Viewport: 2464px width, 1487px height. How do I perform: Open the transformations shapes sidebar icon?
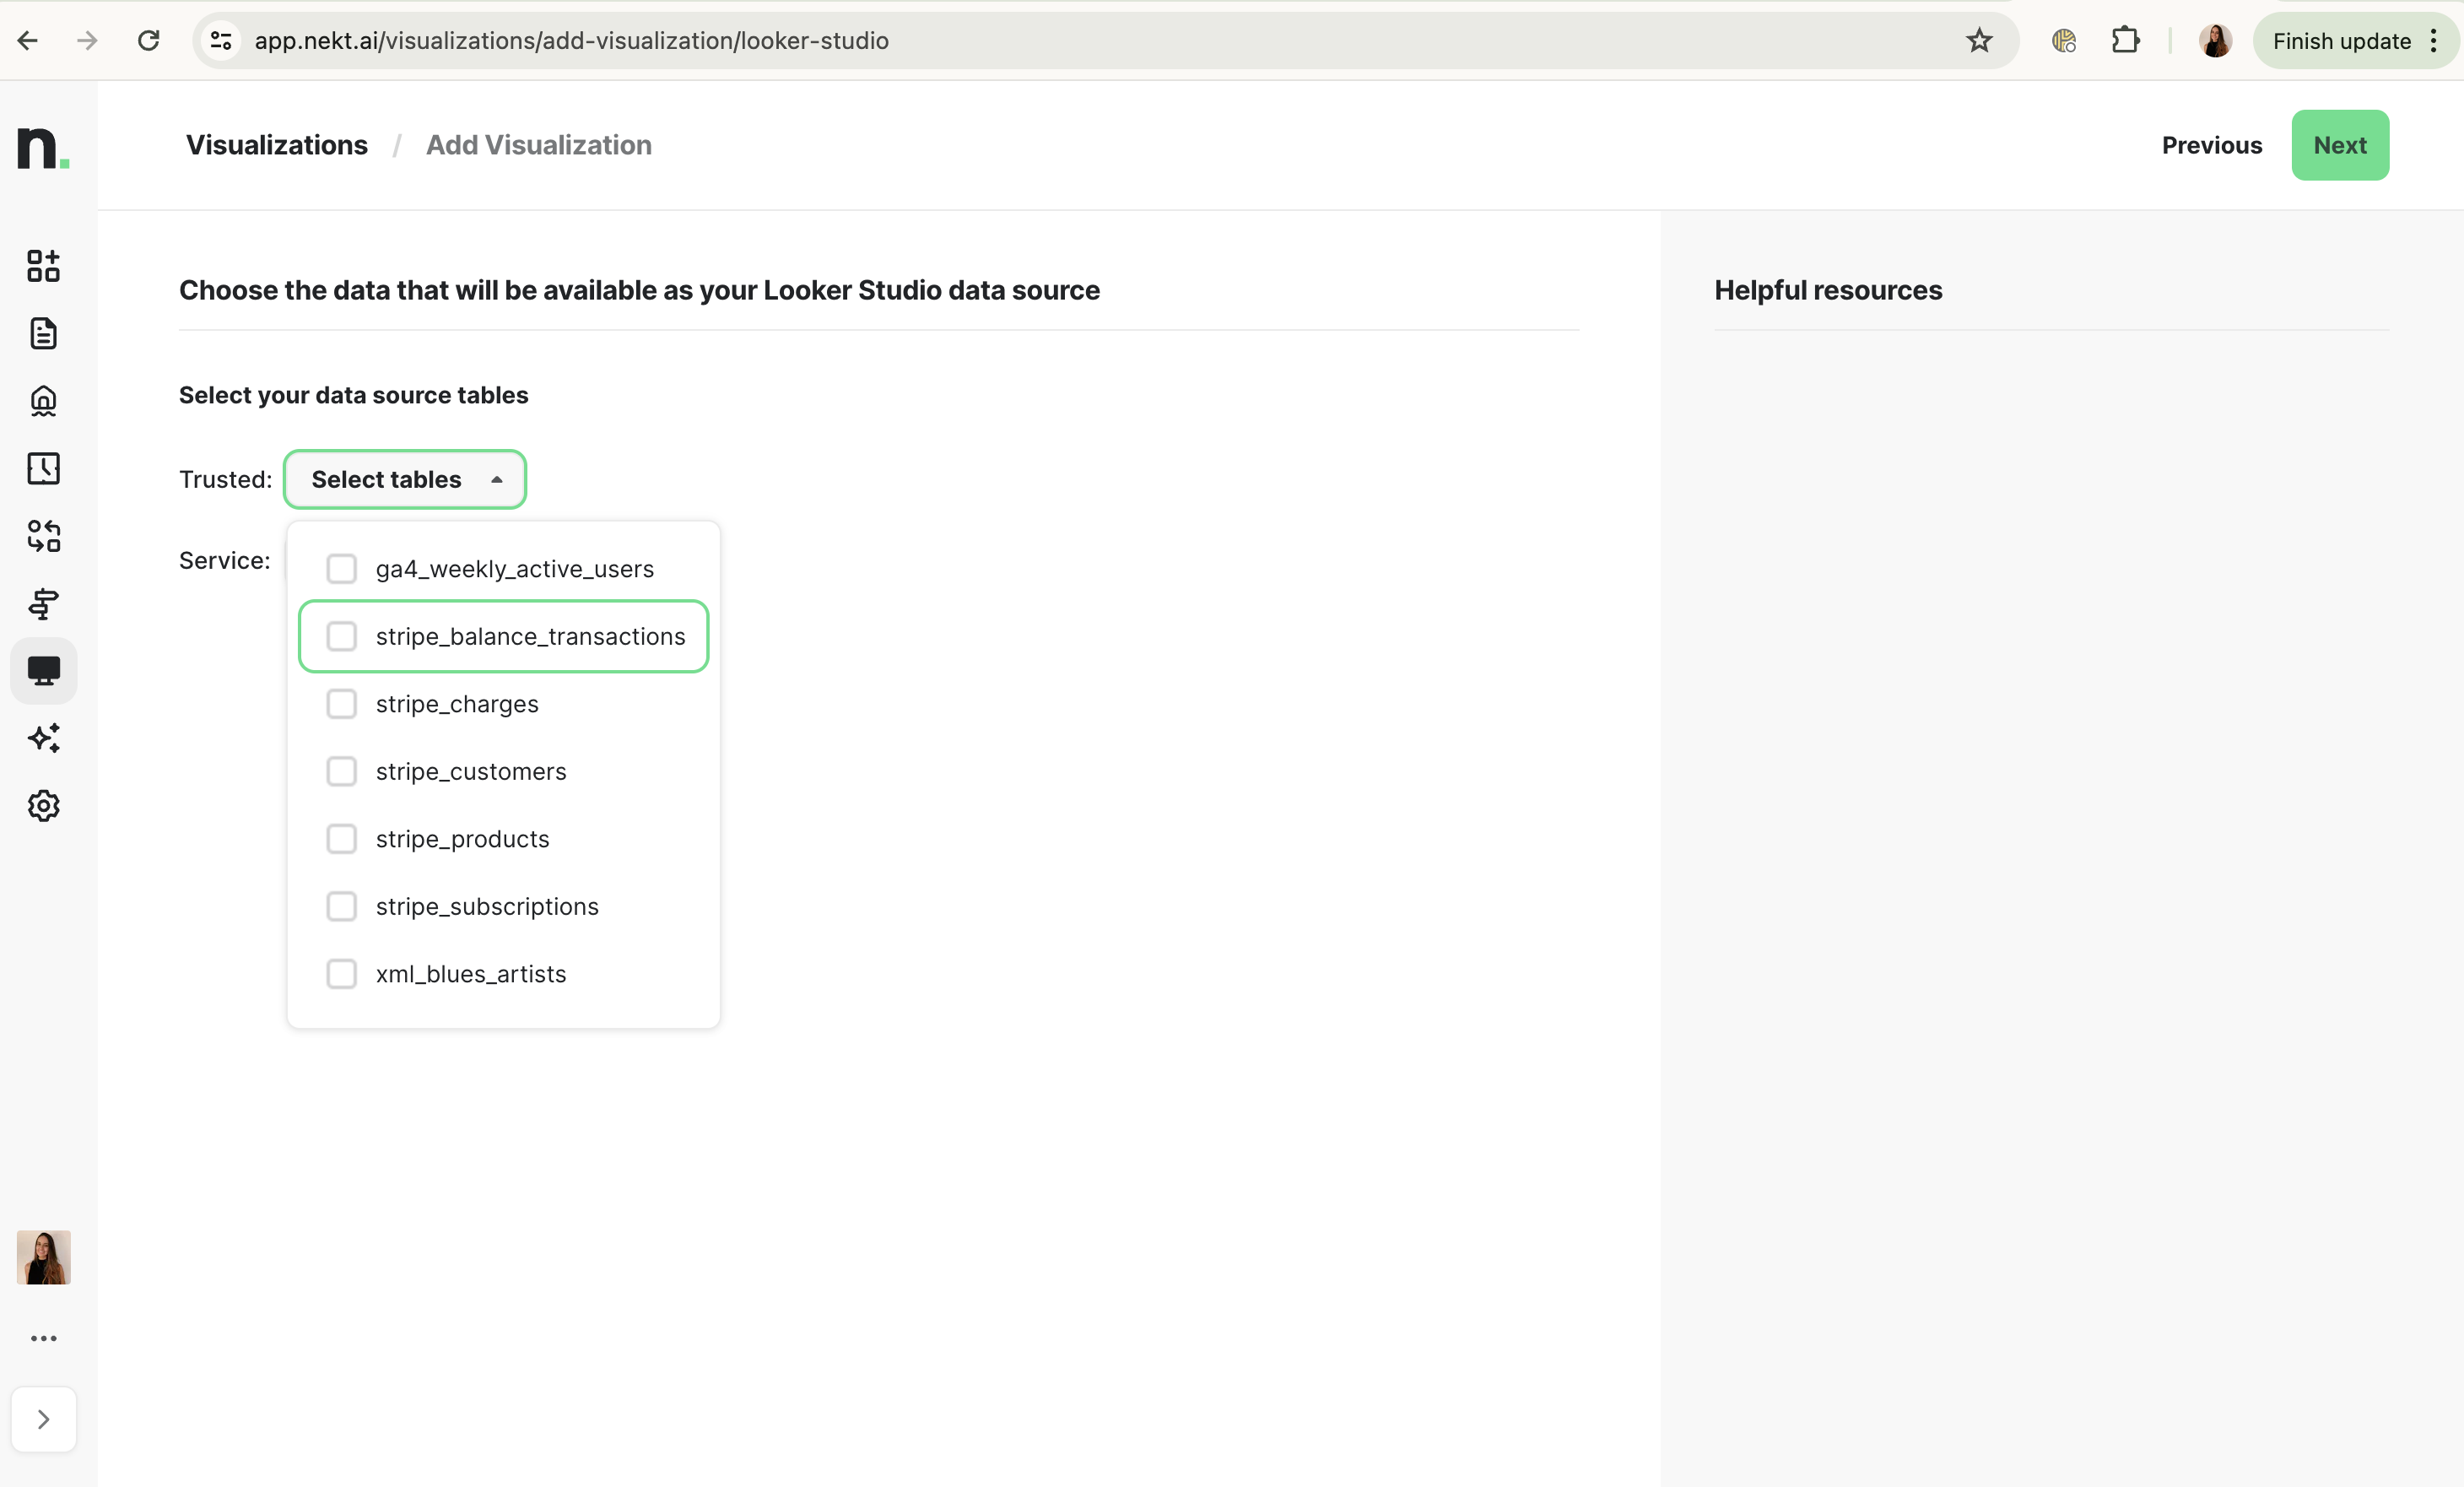click(x=43, y=536)
